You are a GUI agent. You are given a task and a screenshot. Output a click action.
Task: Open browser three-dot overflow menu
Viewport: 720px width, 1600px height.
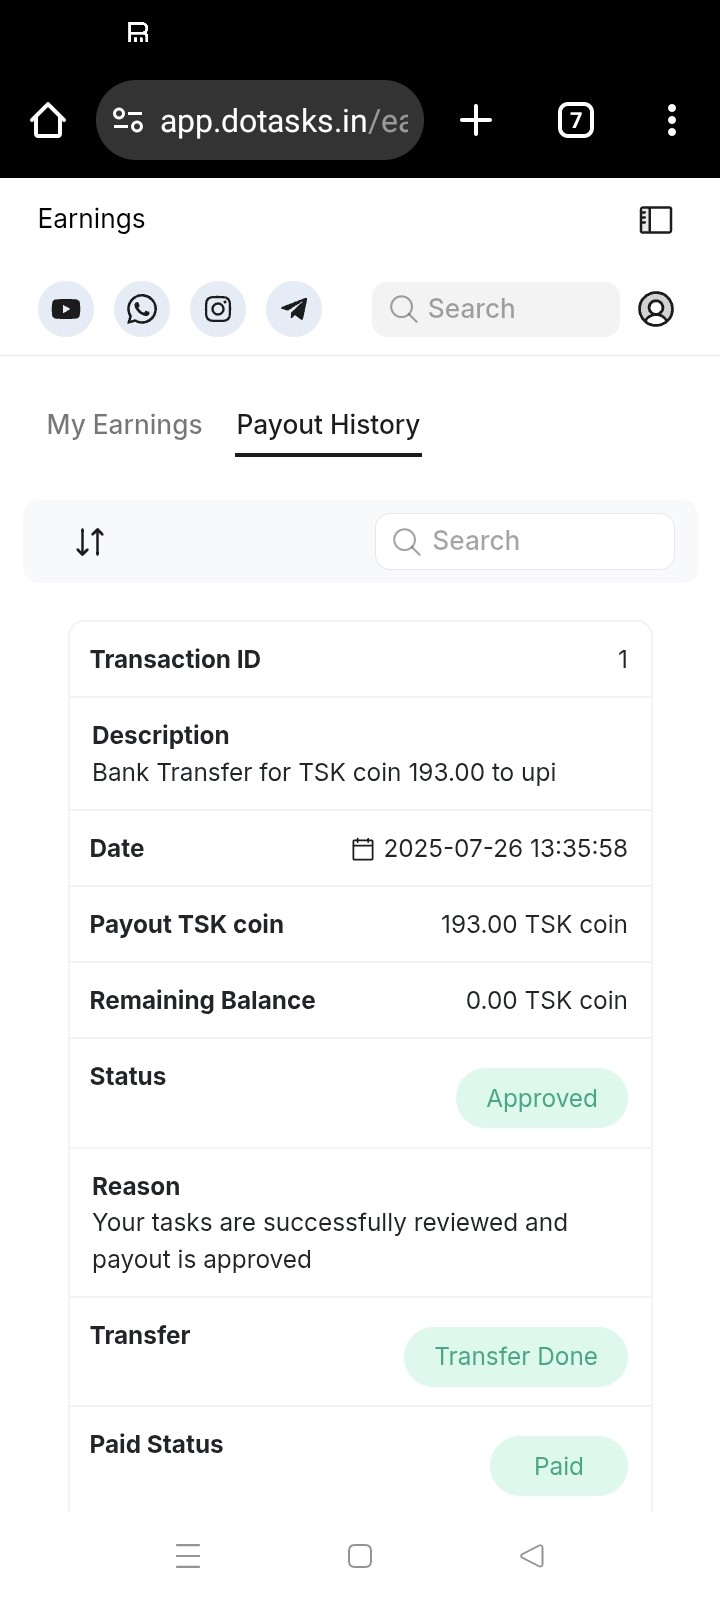coord(672,121)
